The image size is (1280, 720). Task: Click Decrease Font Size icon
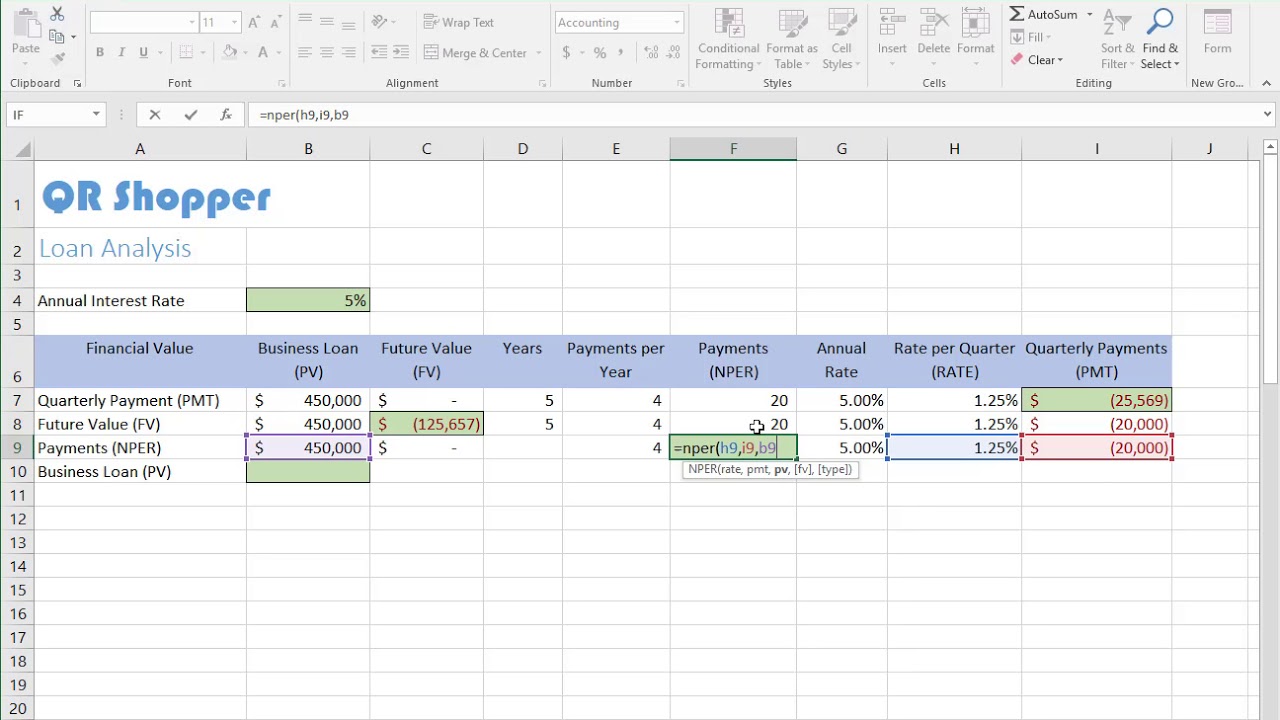[x=276, y=22]
